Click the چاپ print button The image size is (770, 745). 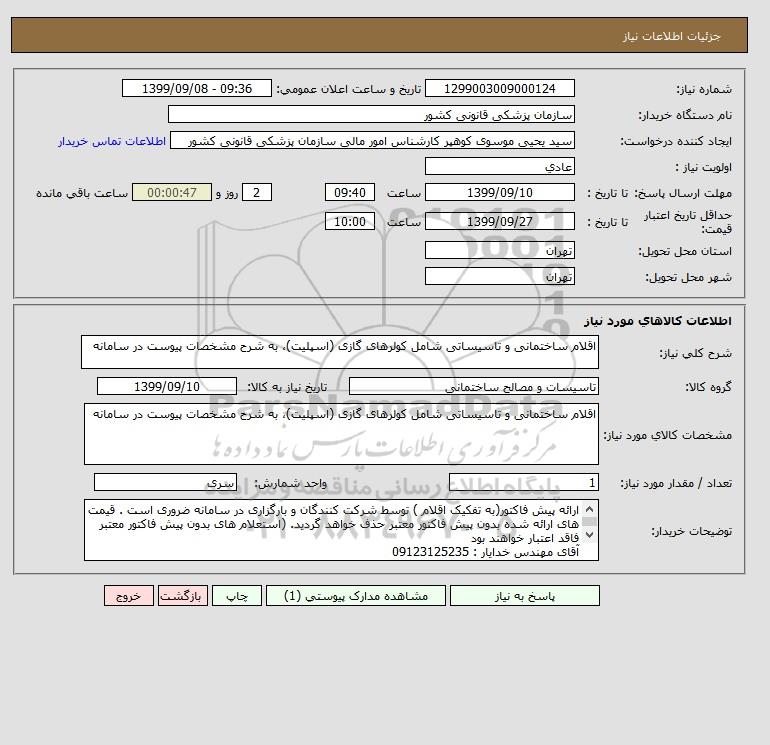coord(237,596)
